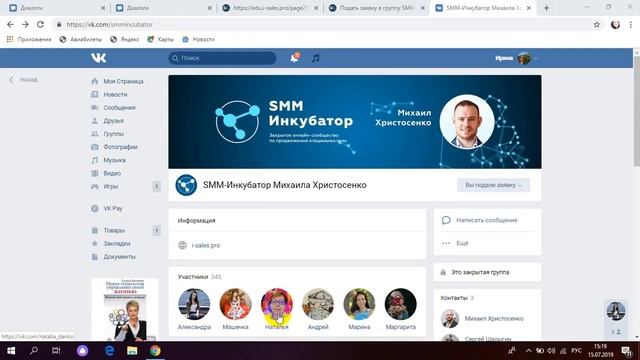Open the music note icon in header
This screenshot has width=640, height=360.
(x=316, y=58)
